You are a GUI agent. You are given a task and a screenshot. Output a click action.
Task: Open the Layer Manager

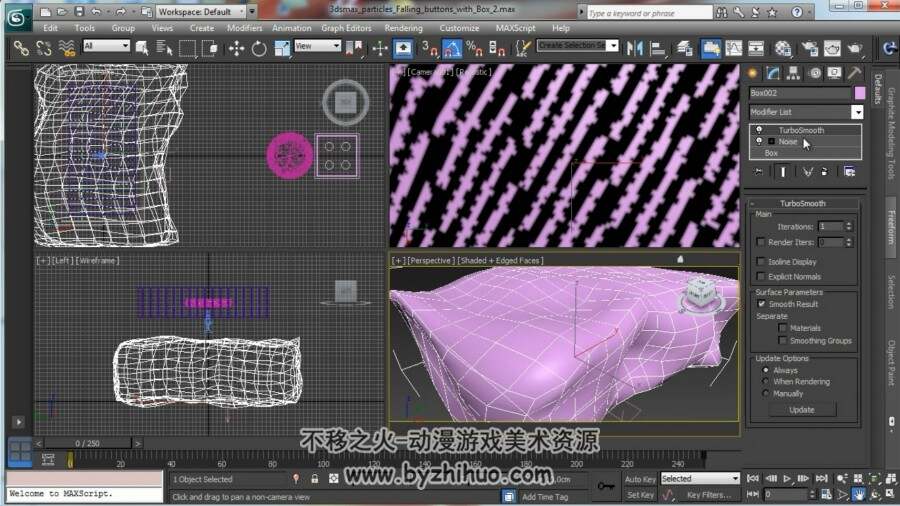pyautogui.click(x=684, y=49)
